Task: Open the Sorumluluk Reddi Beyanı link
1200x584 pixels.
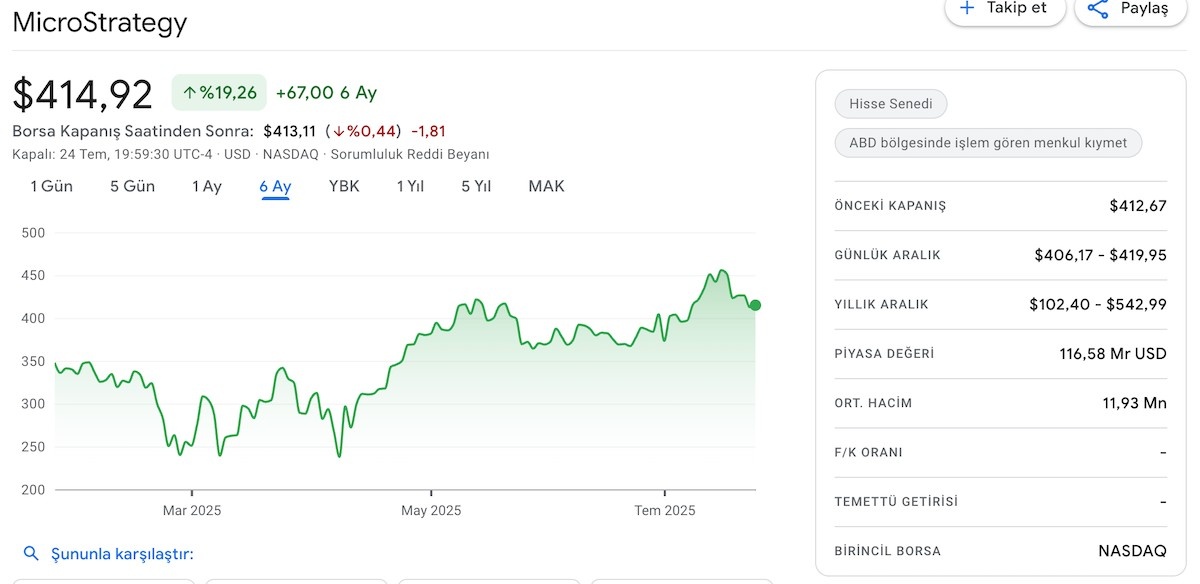Action: (410, 154)
